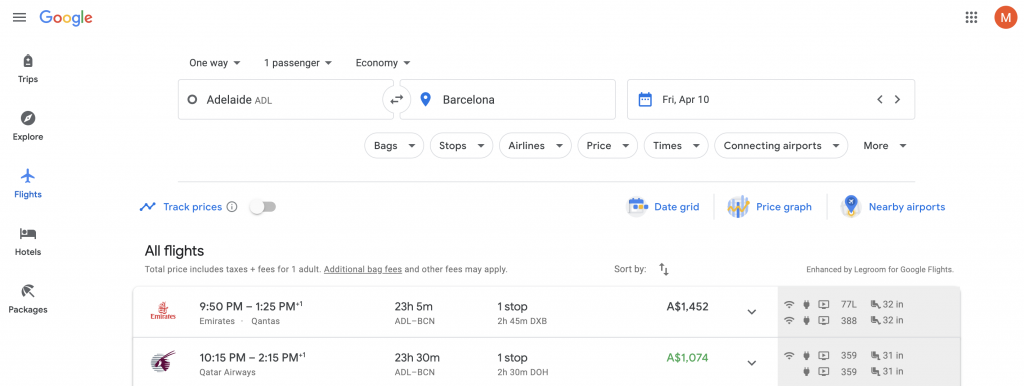
Task: Open the Price graph
Action: point(769,206)
